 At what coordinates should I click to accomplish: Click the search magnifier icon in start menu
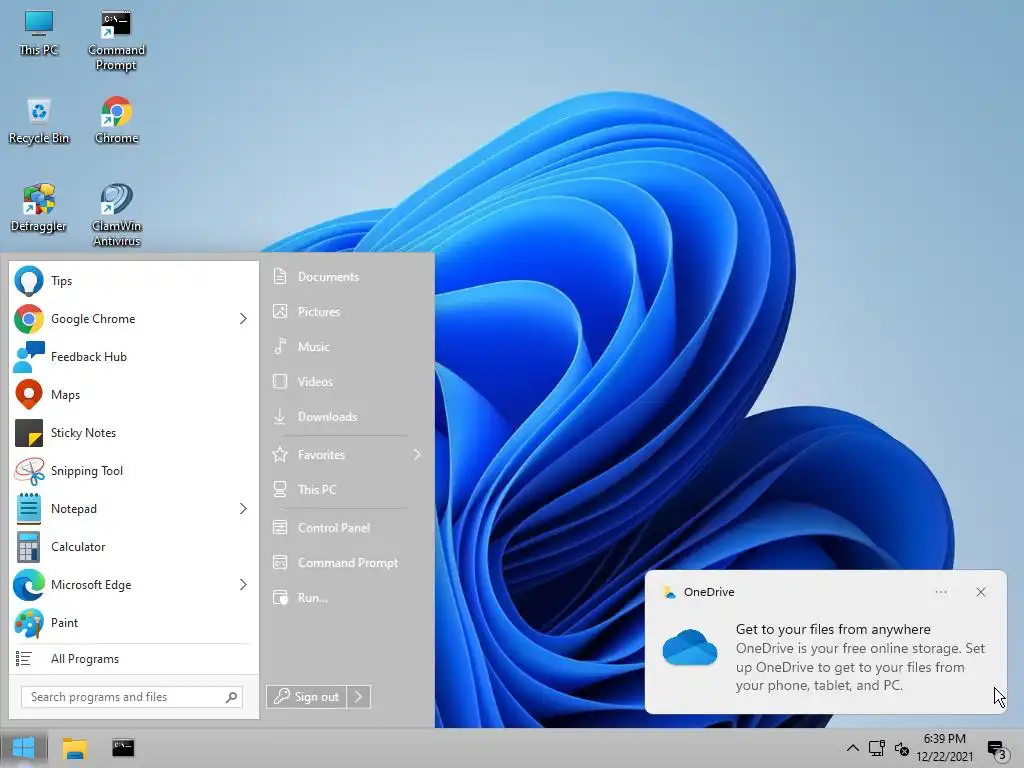231,697
